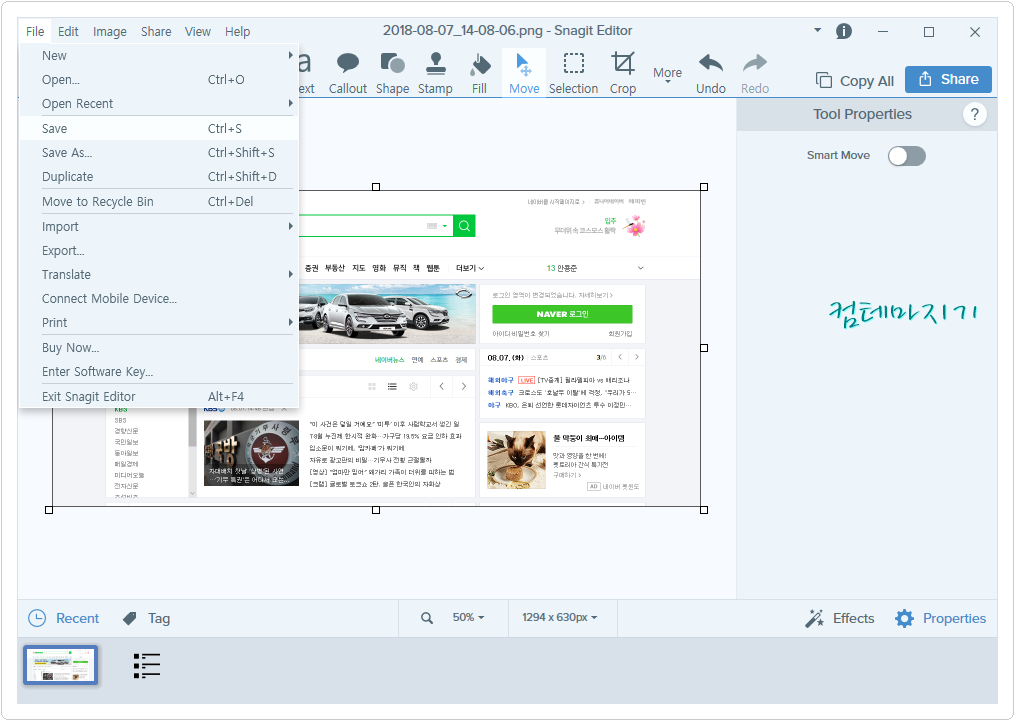Expand the Import submenu
This screenshot has height=721, width=1015.
tap(159, 227)
